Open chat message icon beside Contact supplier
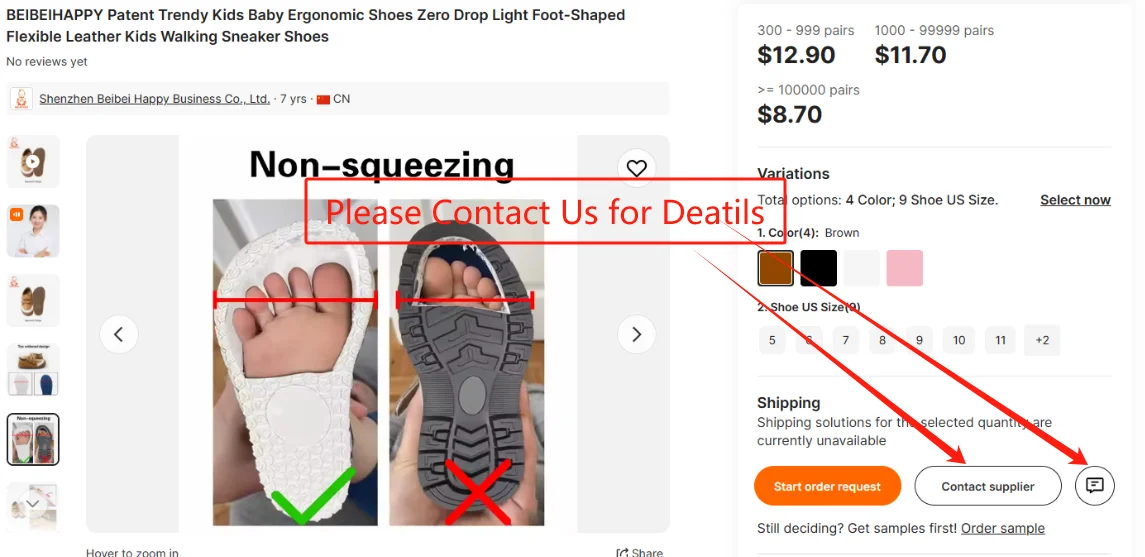Image resolution: width=1145 pixels, height=557 pixels. click(x=1095, y=485)
